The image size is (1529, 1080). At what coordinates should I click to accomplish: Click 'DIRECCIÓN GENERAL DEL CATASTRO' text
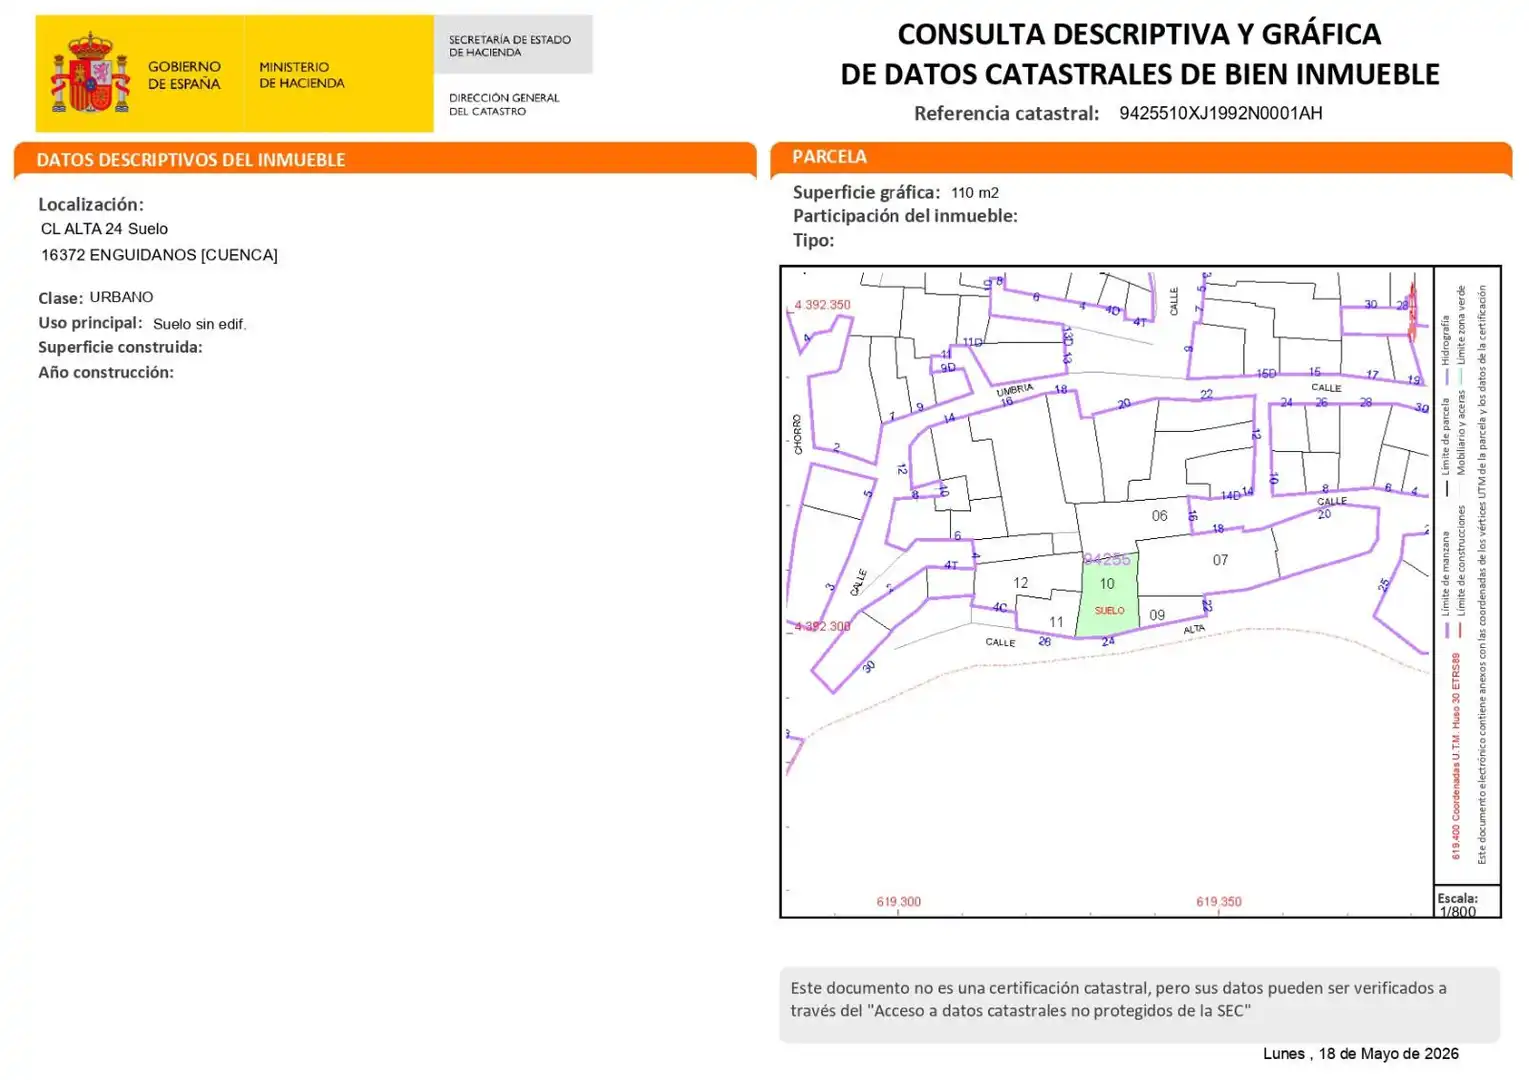click(x=504, y=104)
